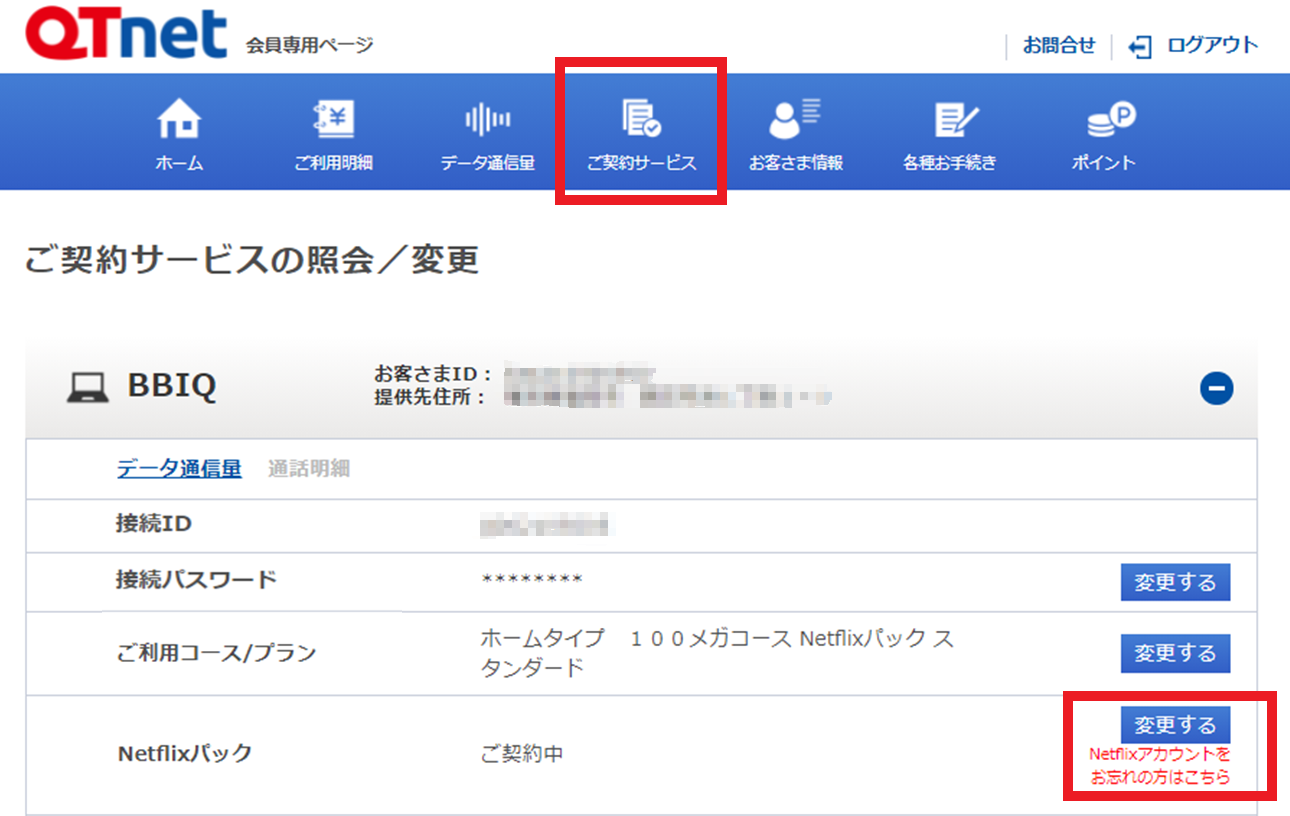Viewport: 1290px width, 816px height.
Task: Open データ通信量 waveform icon
Action: [x=488, y=120]
